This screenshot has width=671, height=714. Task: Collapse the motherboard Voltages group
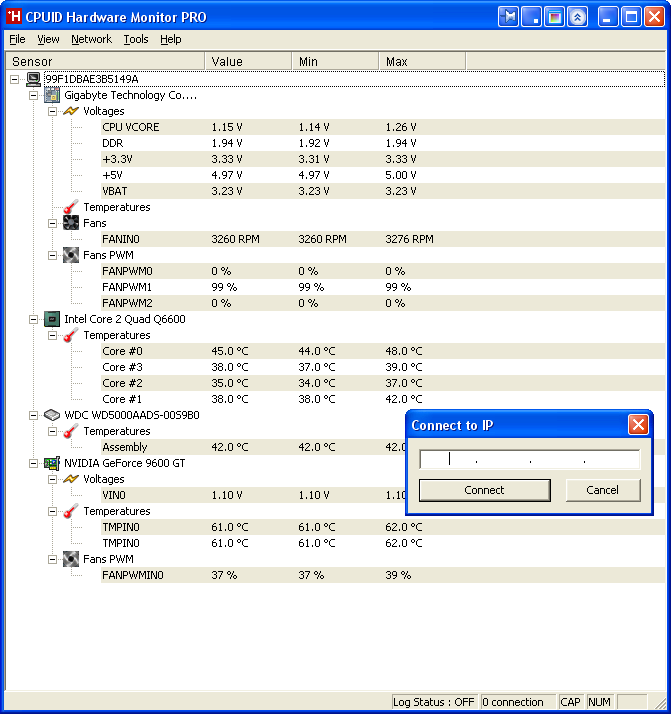tap(52, 112)
